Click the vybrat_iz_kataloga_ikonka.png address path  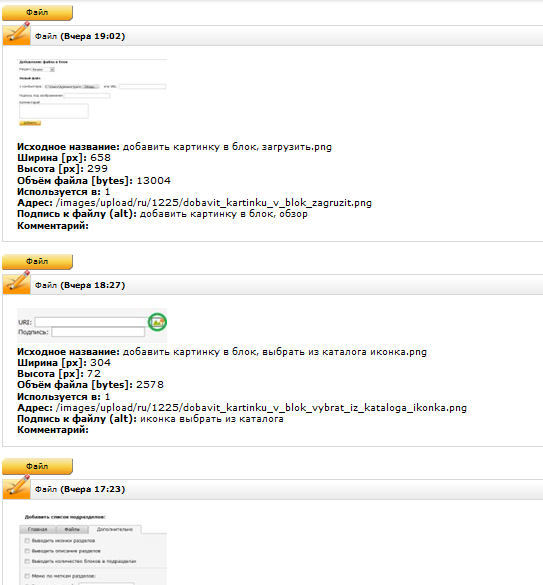coord(261,408)
